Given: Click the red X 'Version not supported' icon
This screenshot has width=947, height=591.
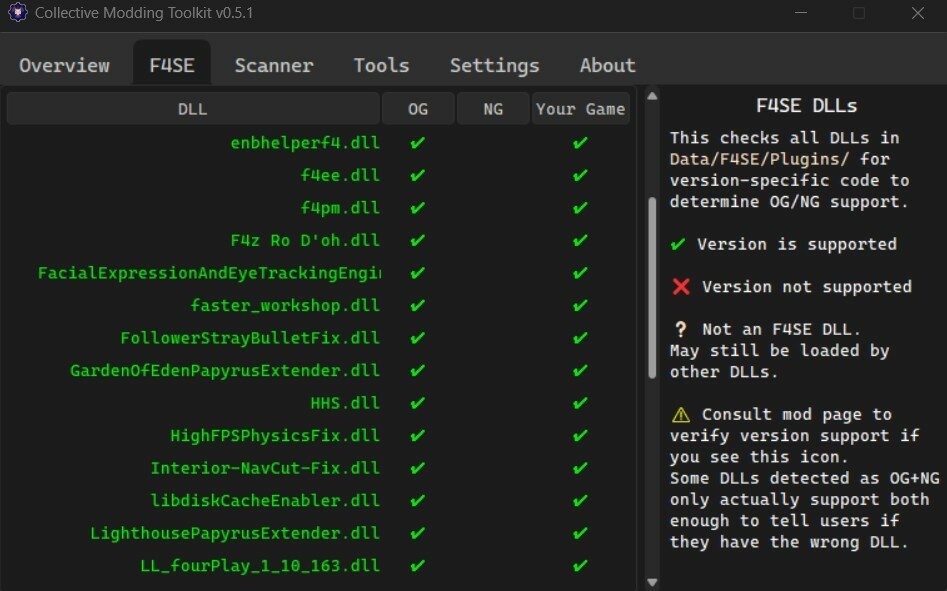Looking at the screenshot, I should (681, 287).
